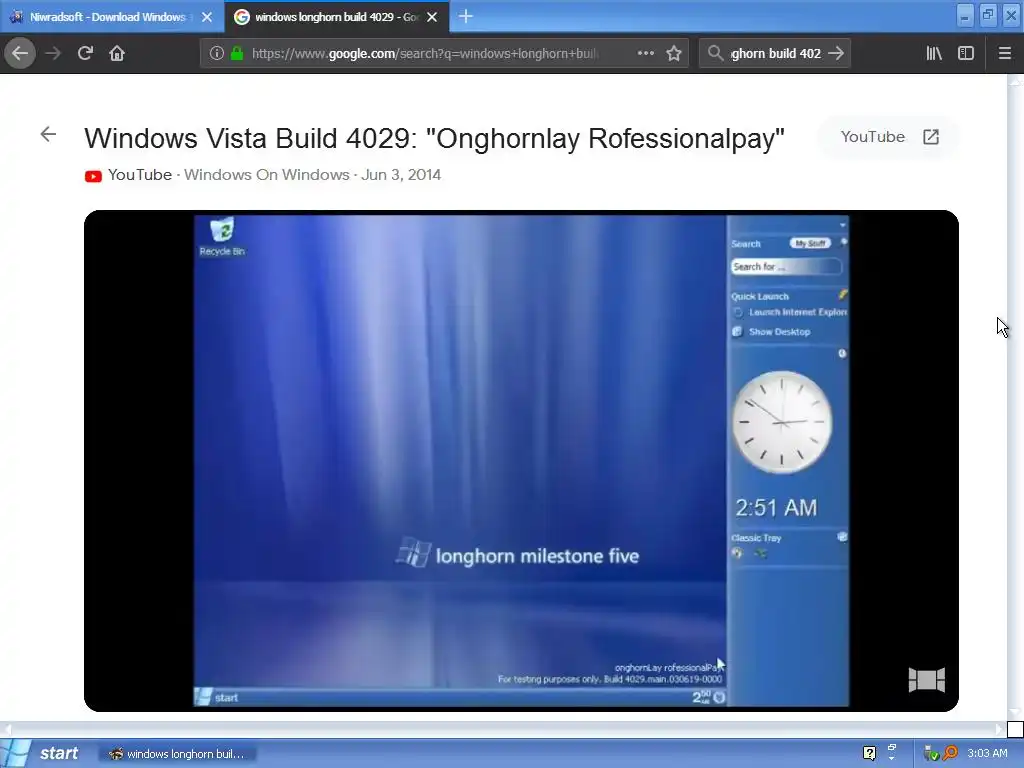Toggle the Firefox sidebar icon

[x=966, y=54]
